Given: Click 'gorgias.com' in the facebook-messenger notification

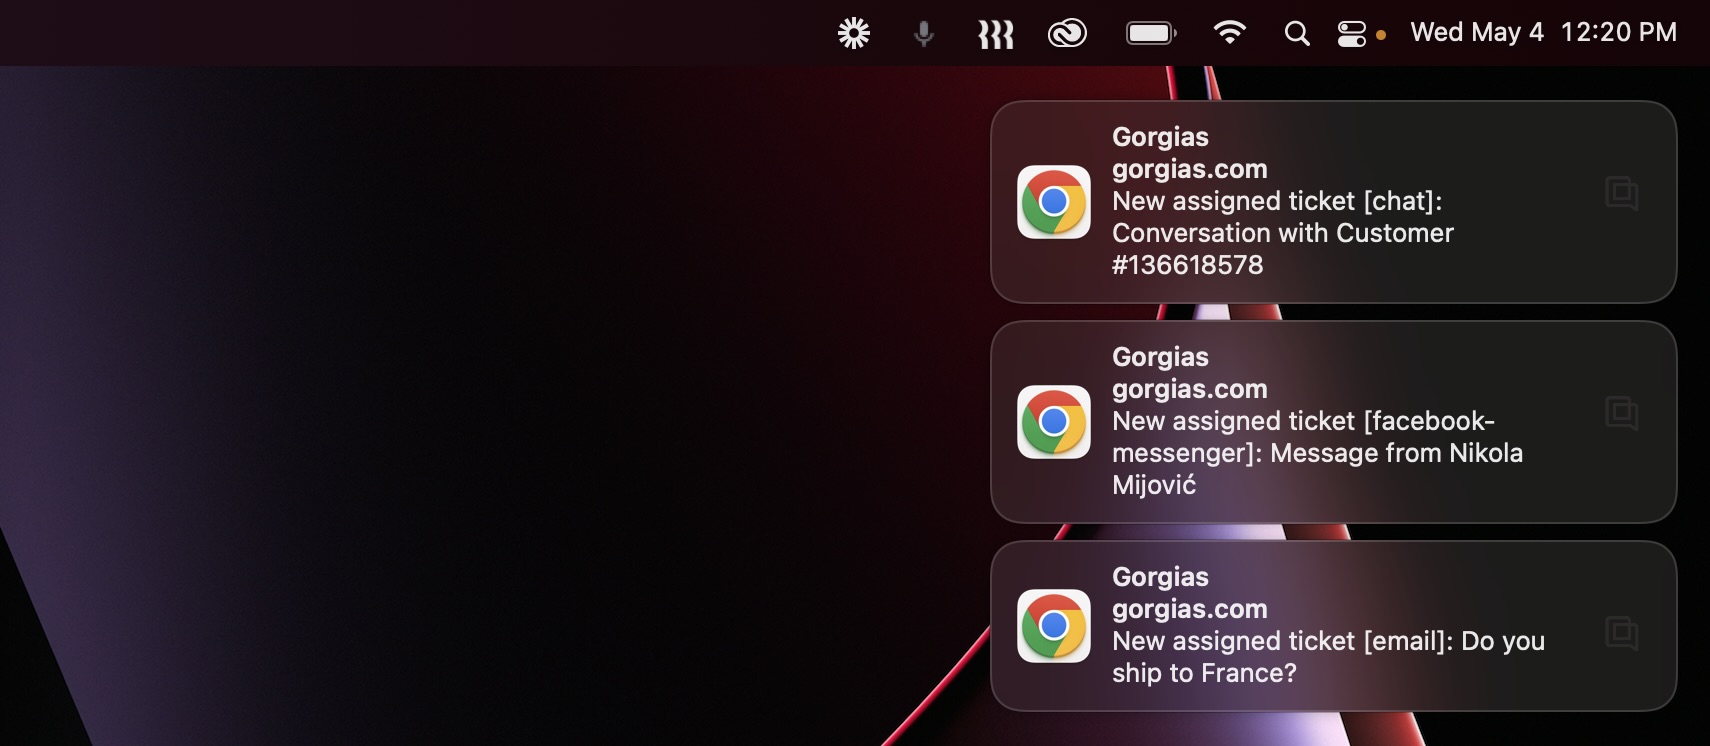Looking at the screenshot, I should pos(1190,390).
